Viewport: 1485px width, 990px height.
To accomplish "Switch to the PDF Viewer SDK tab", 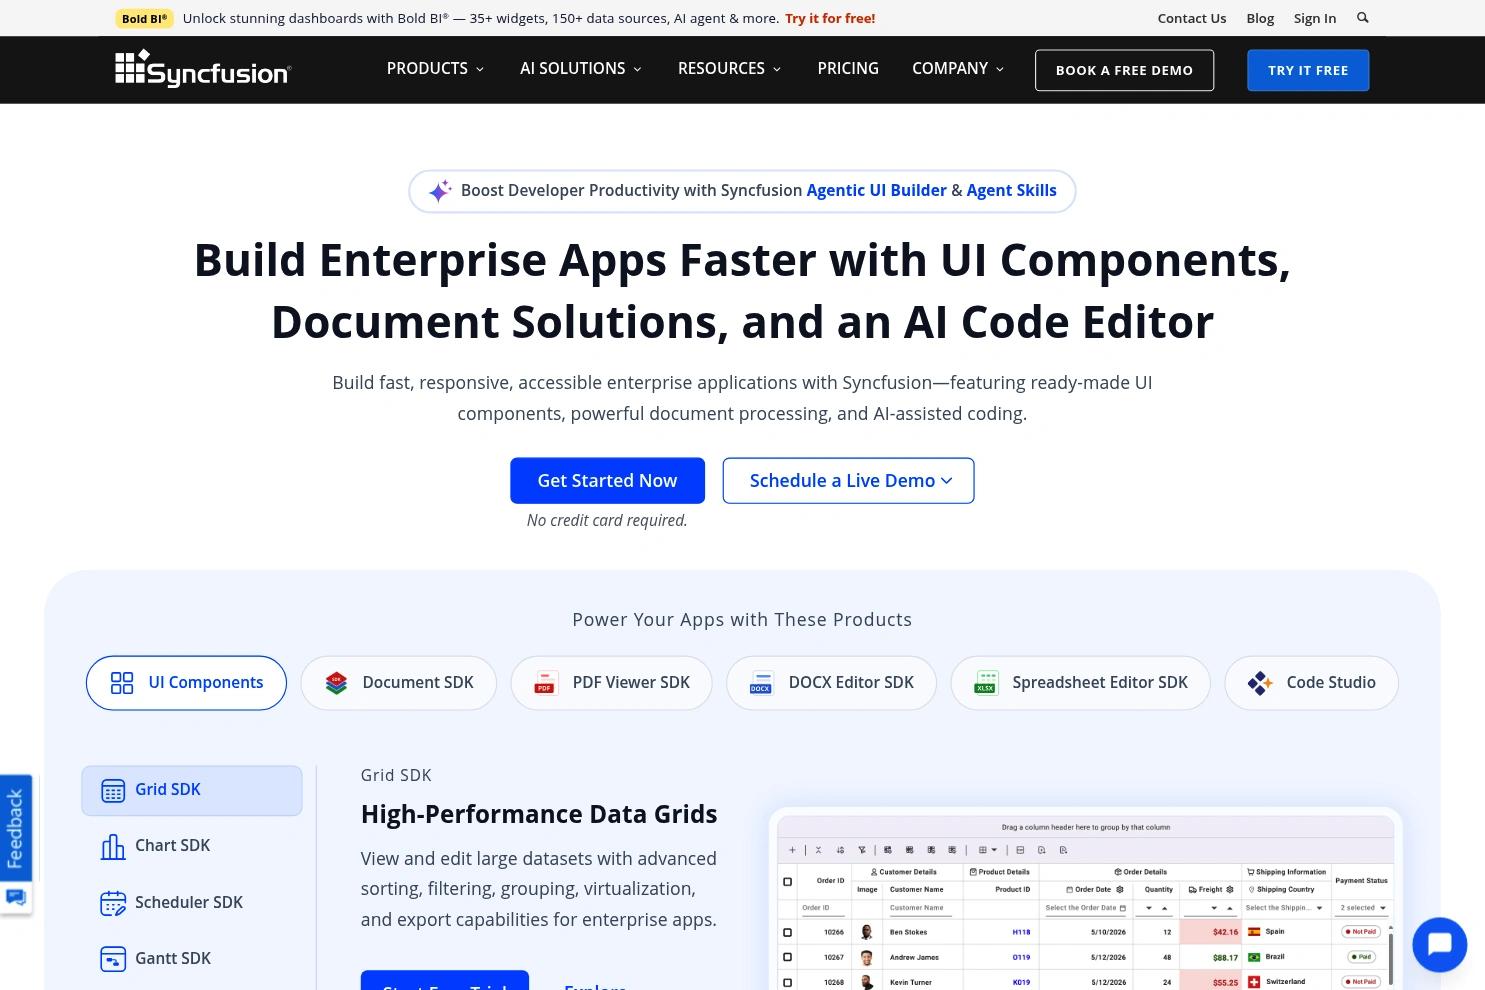I will [x=612, y=683].
